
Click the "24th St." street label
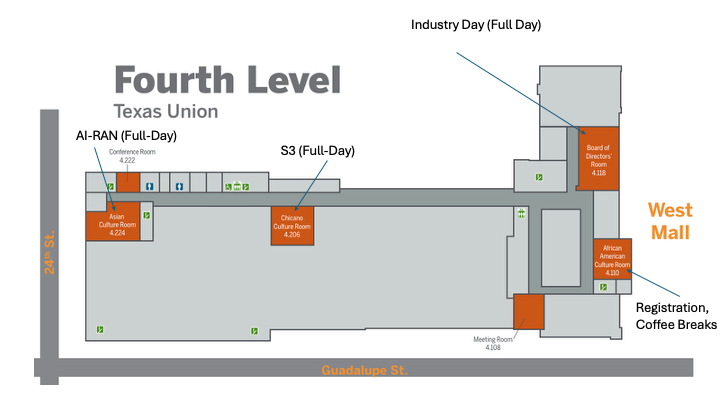49,253
